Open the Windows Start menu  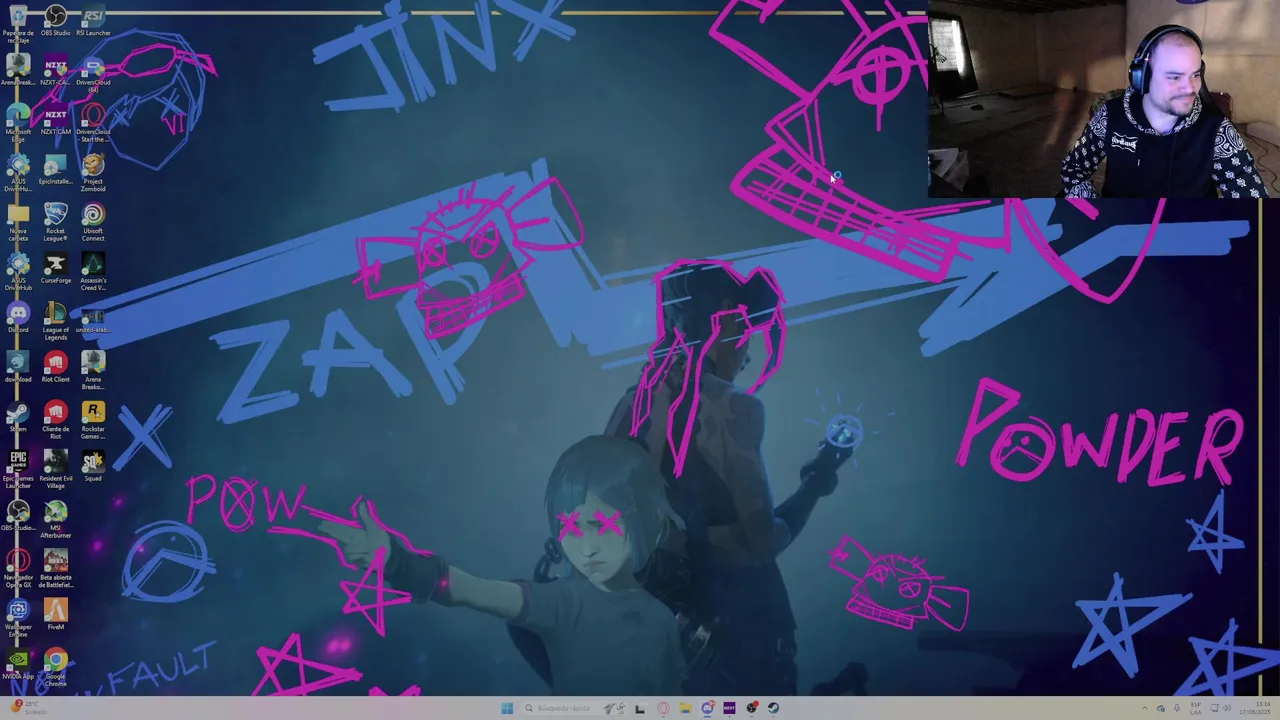tap(507, 708)
